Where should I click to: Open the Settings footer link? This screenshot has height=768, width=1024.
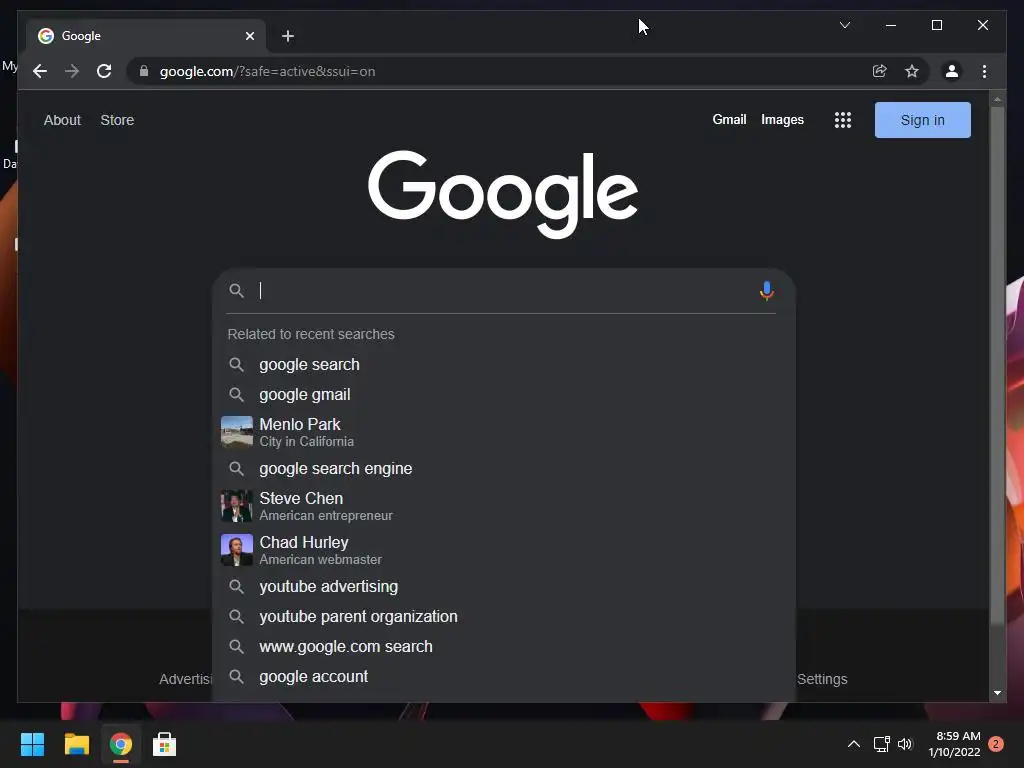tap(822, 679)
